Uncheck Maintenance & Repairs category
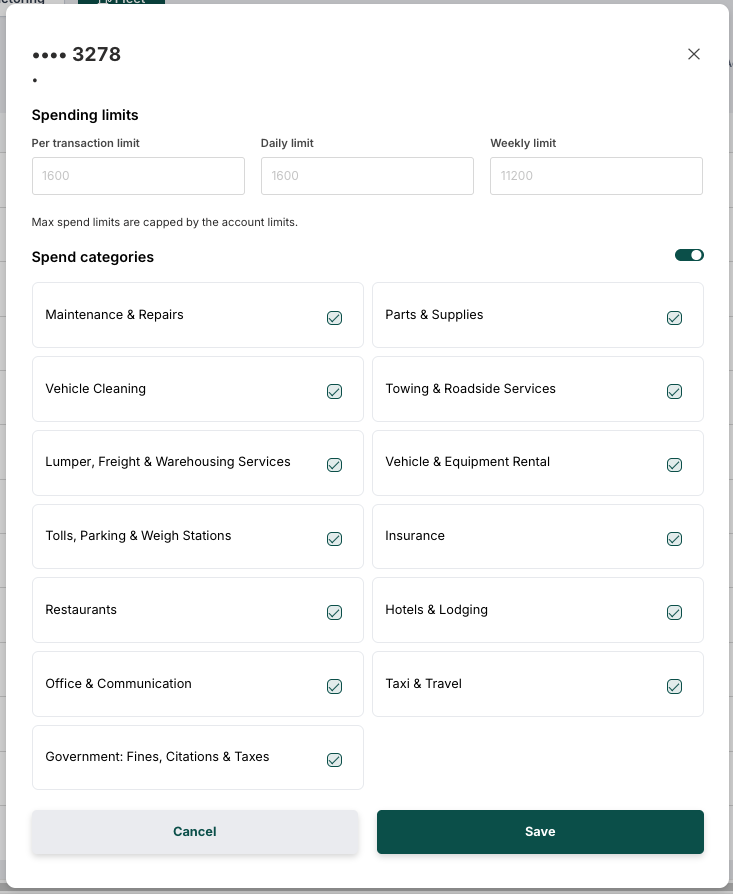This screenshot has height=894, width=733. click(x=334, y=318)
